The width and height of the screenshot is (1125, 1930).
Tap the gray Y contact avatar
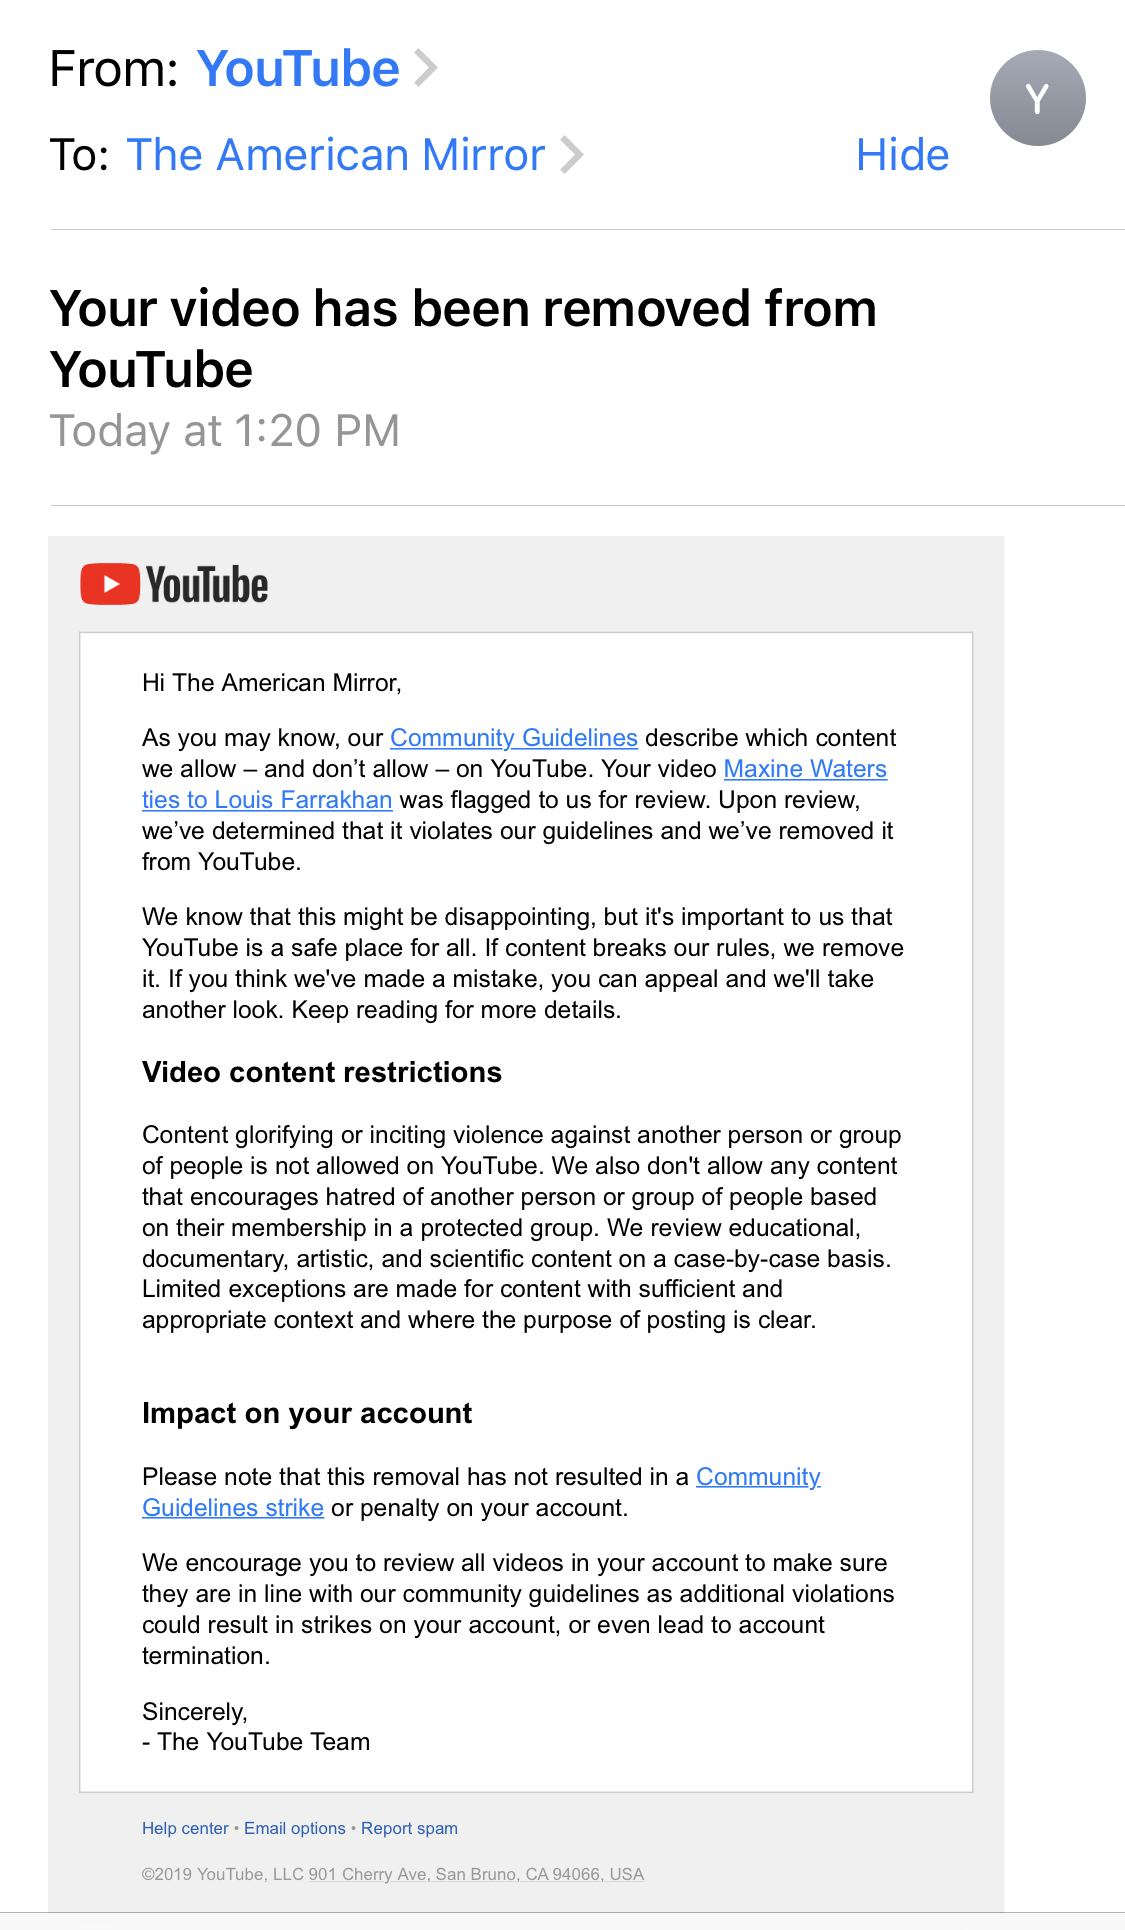[x=1037, y=98]
